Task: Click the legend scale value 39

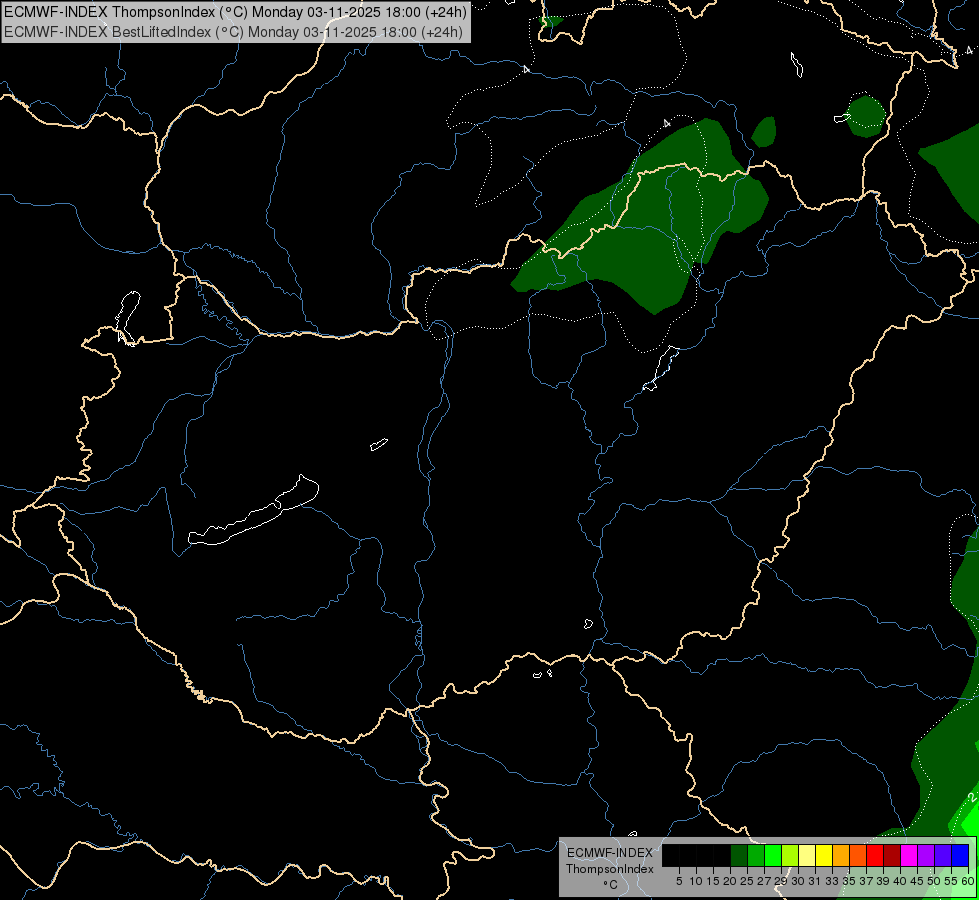Action: 883,881
